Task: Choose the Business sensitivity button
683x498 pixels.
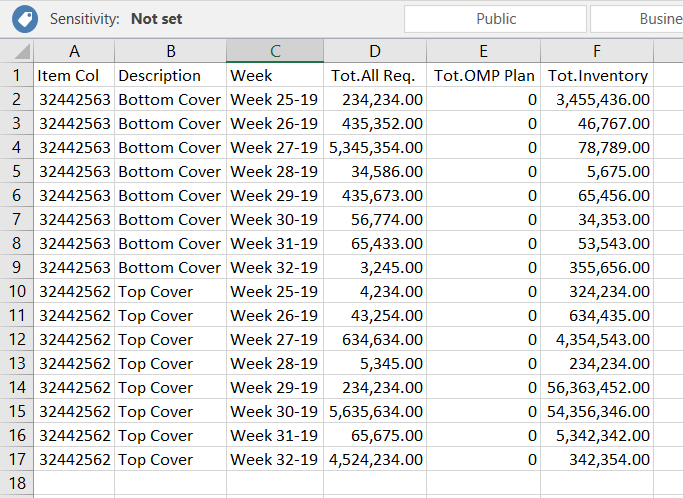Action: [637, 19]
